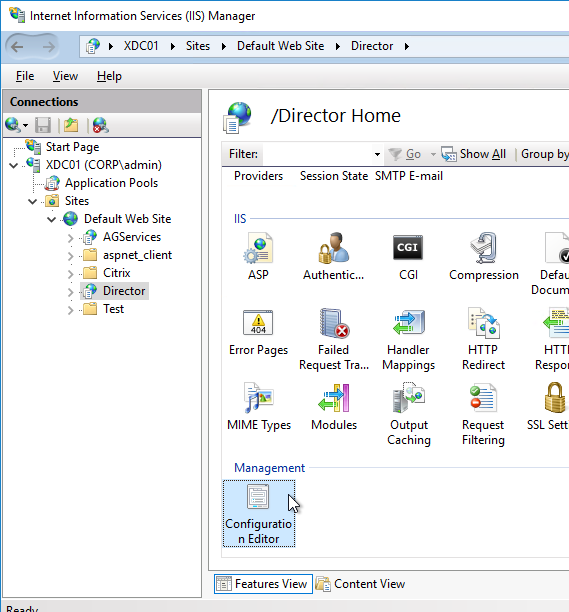Screen dimensions: 569x612
Task: Click in the Filter text field
Action: pos(317,154)
